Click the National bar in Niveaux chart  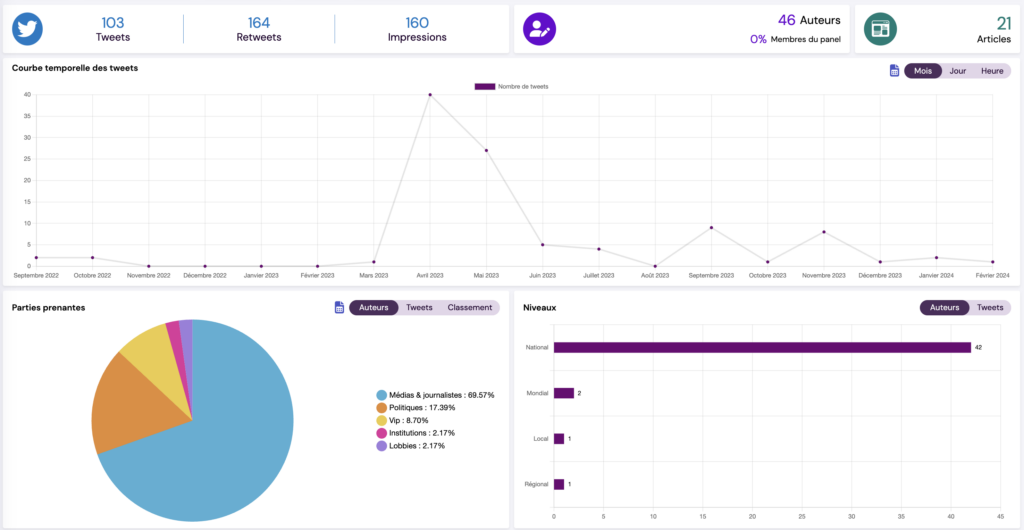[x=761, y=348]
